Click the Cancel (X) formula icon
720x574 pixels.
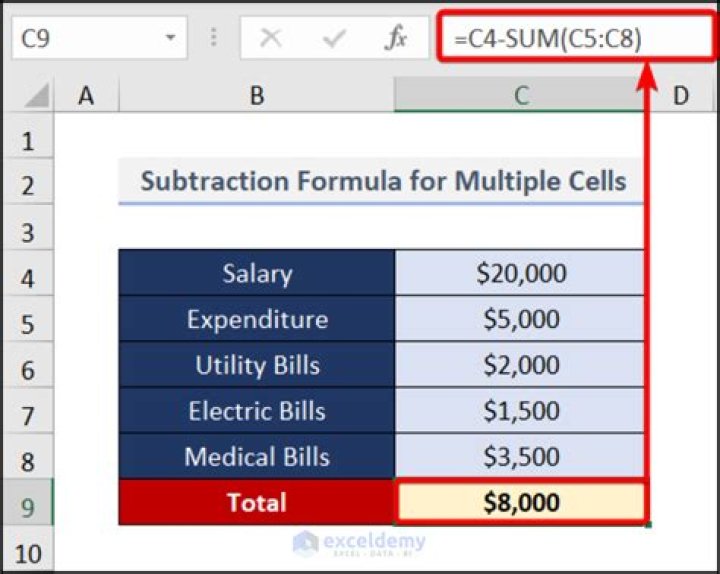coord(270,38)
